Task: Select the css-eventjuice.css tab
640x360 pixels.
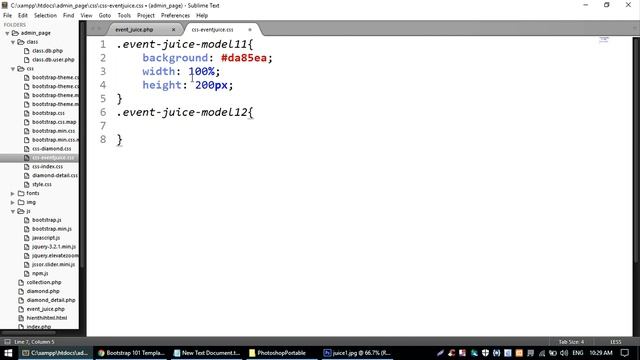Action: tap(213, 30)
